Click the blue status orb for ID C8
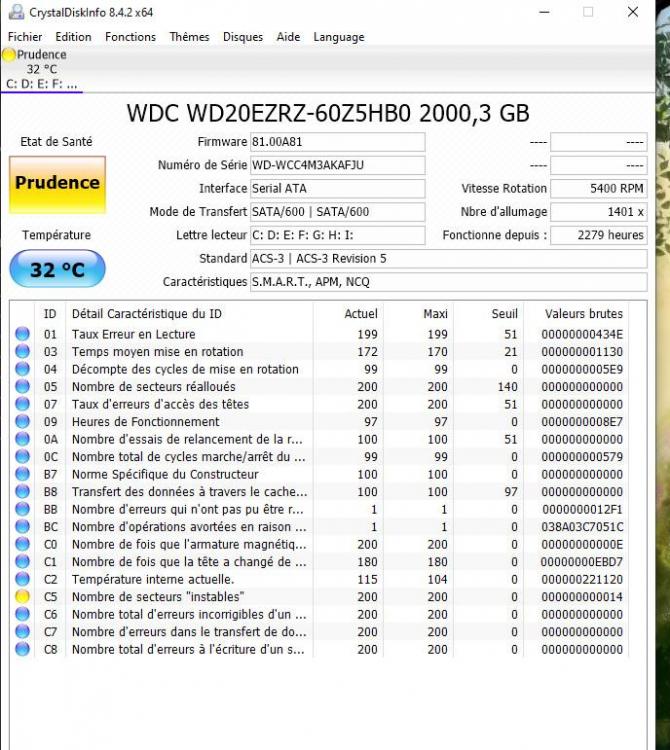This screenshot has width=670, height=750. pos(22,650)
